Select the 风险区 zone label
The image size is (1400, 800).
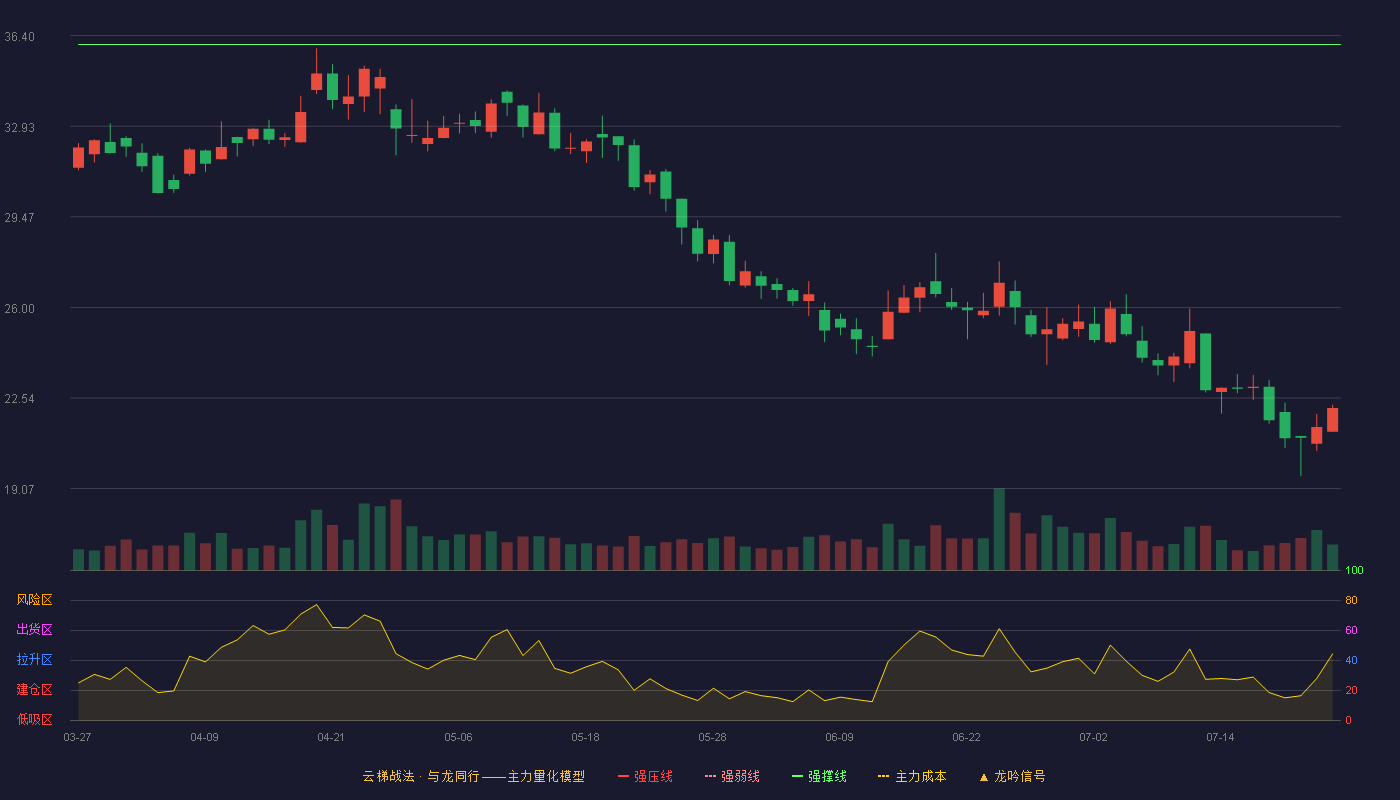[x=34, y=600]
